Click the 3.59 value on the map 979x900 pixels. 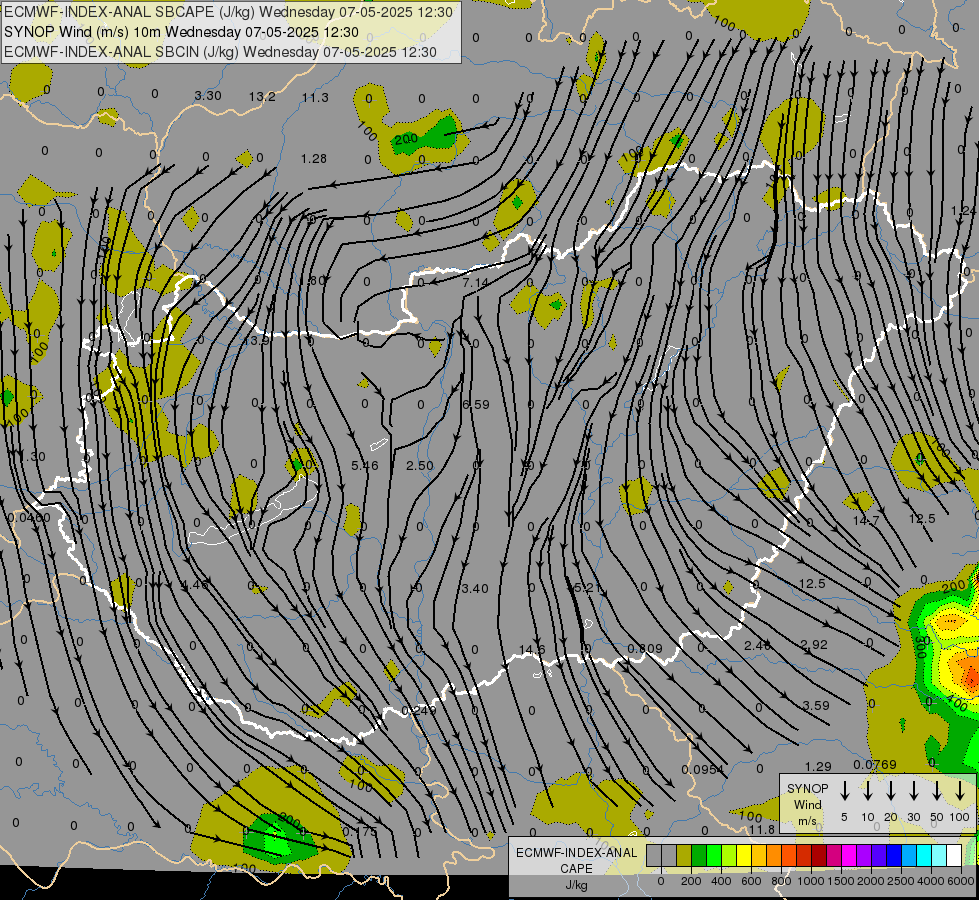816,705
